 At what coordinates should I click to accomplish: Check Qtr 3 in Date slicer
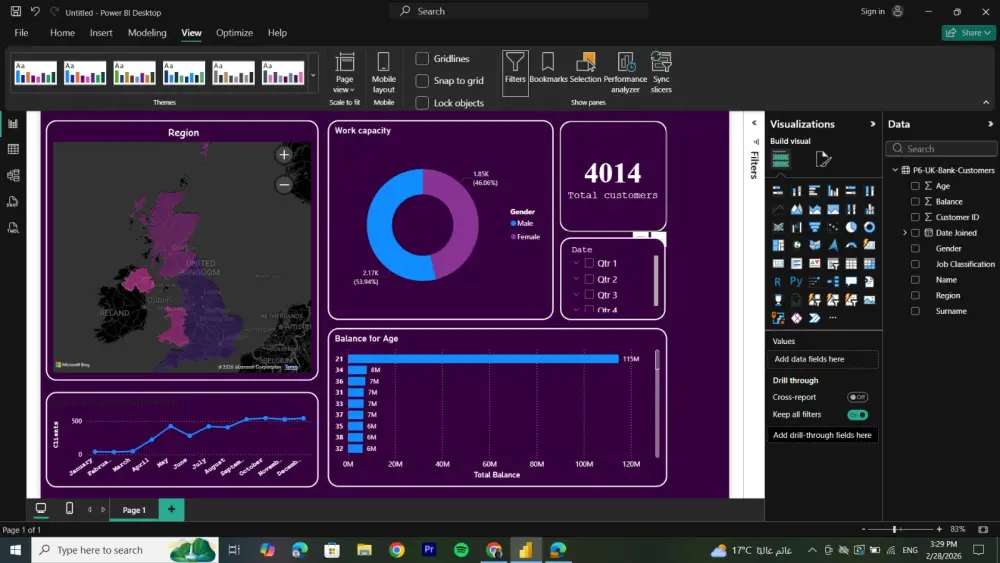tap(589, 295)
